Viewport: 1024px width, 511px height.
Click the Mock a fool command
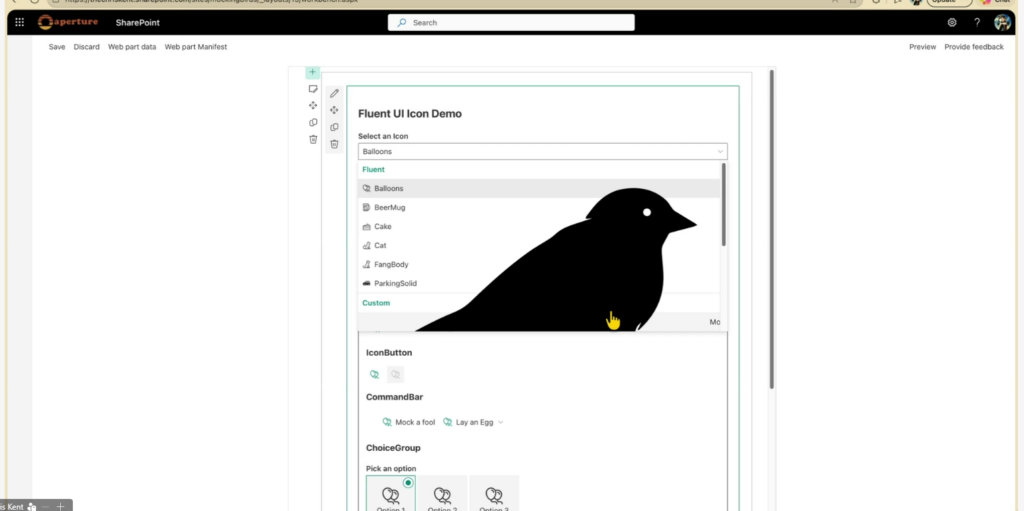click(x=409, y=422)
